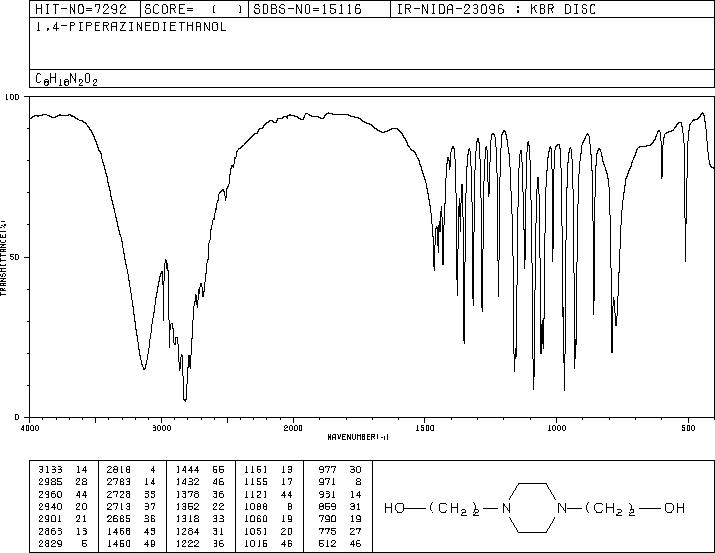Image resolution: width=715 pixels, height=553 pixels.
Task: Click the 971 wavenumber in the last column
Action: [x=327, y=482]
